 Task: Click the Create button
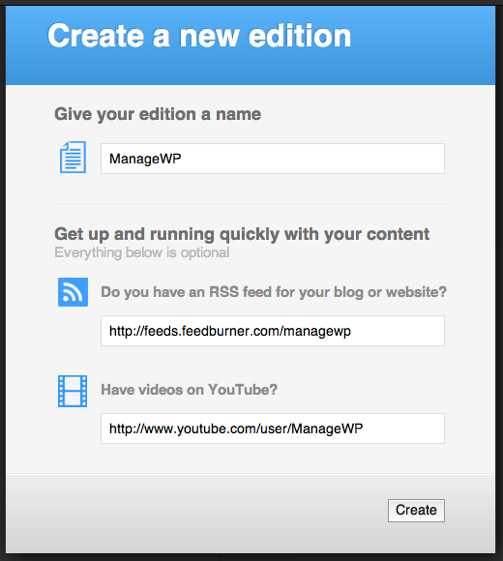[416, 511]
